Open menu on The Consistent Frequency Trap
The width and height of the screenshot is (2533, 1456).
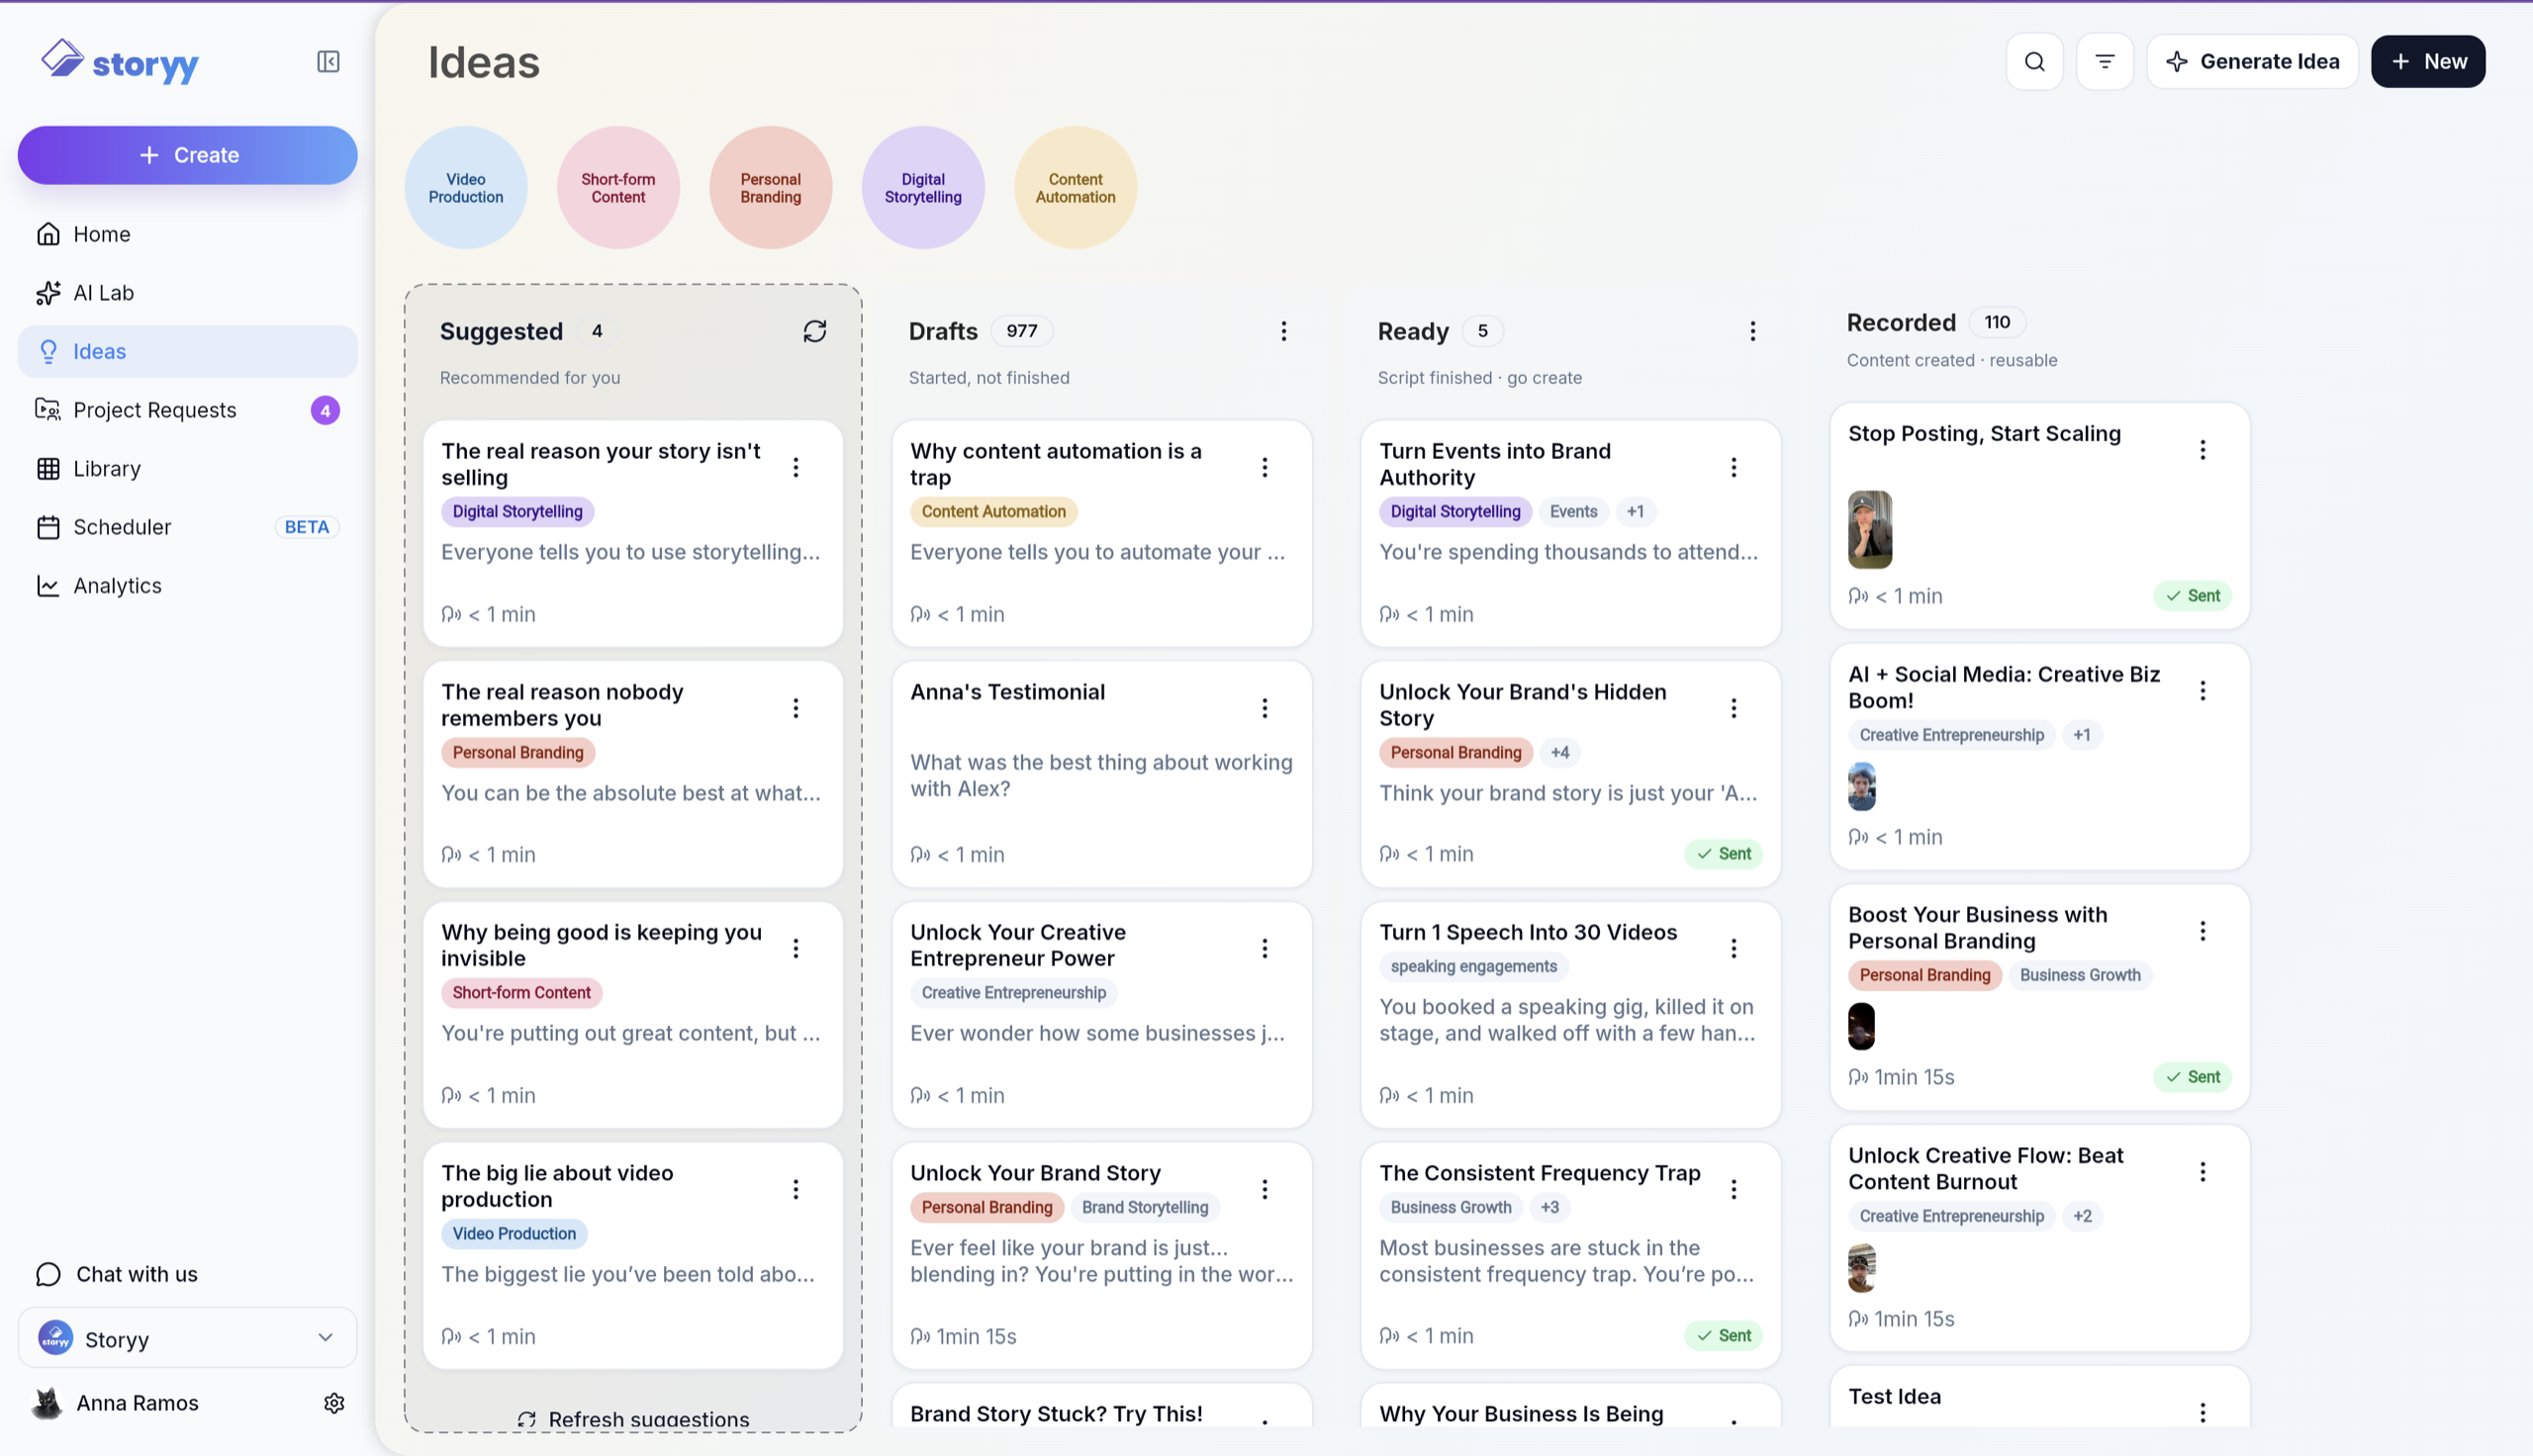1734,1189
